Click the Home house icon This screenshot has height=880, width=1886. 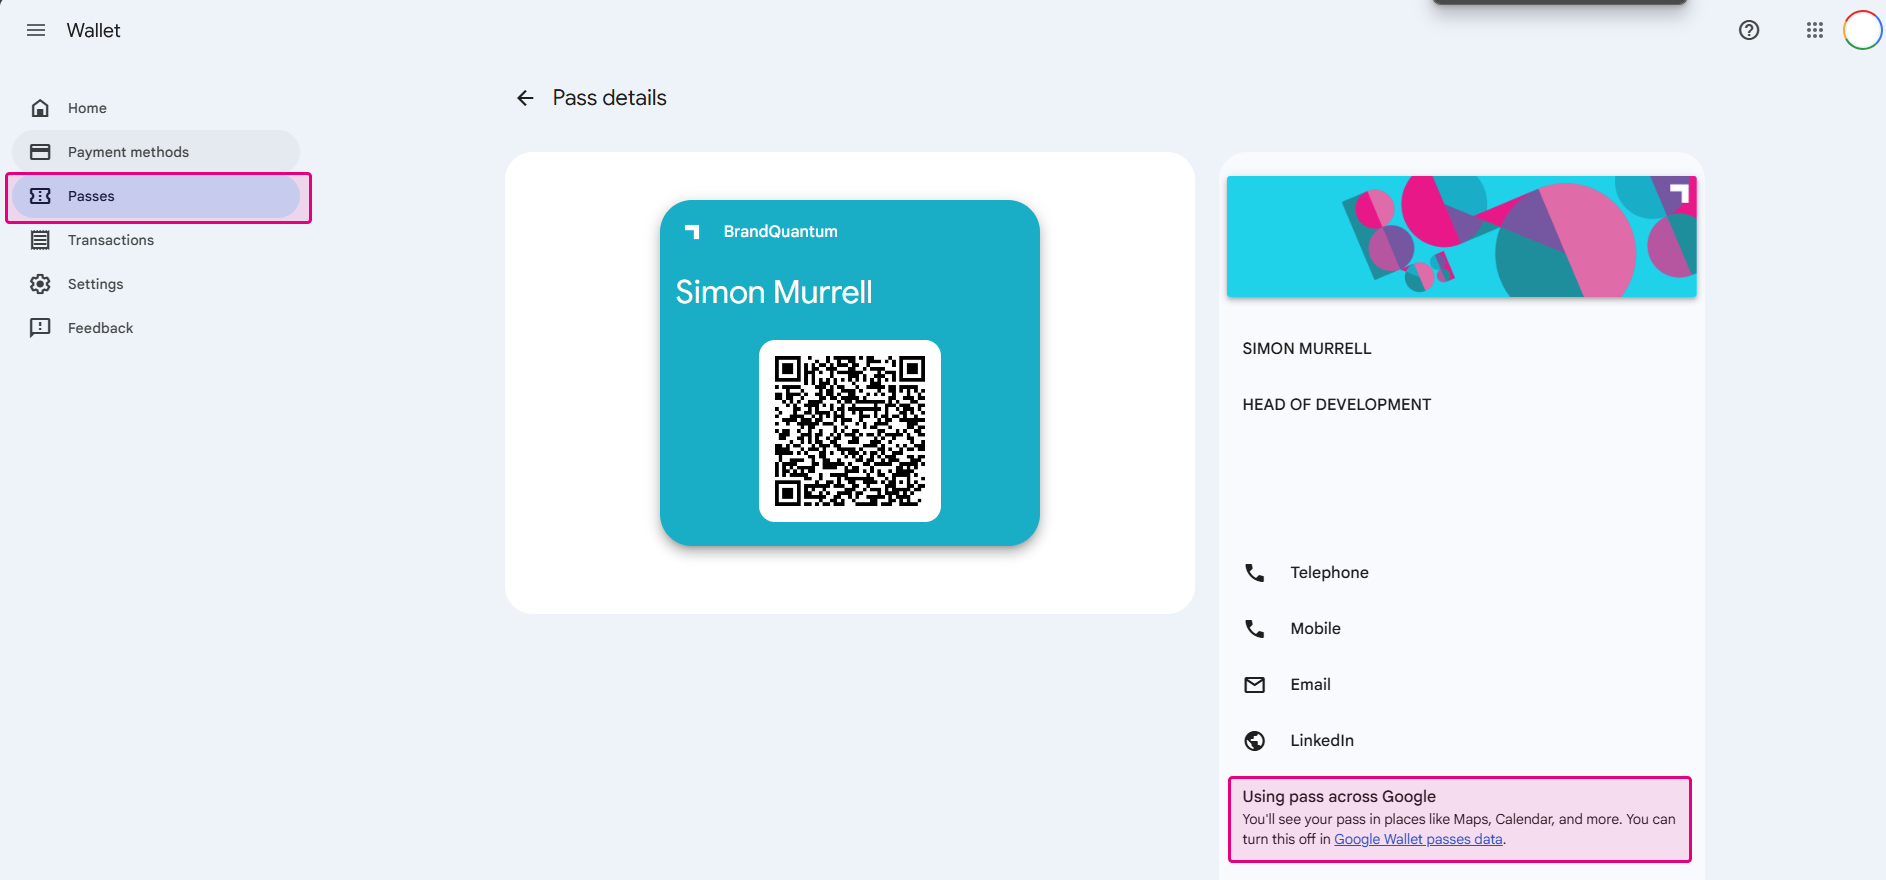[40, 108]
